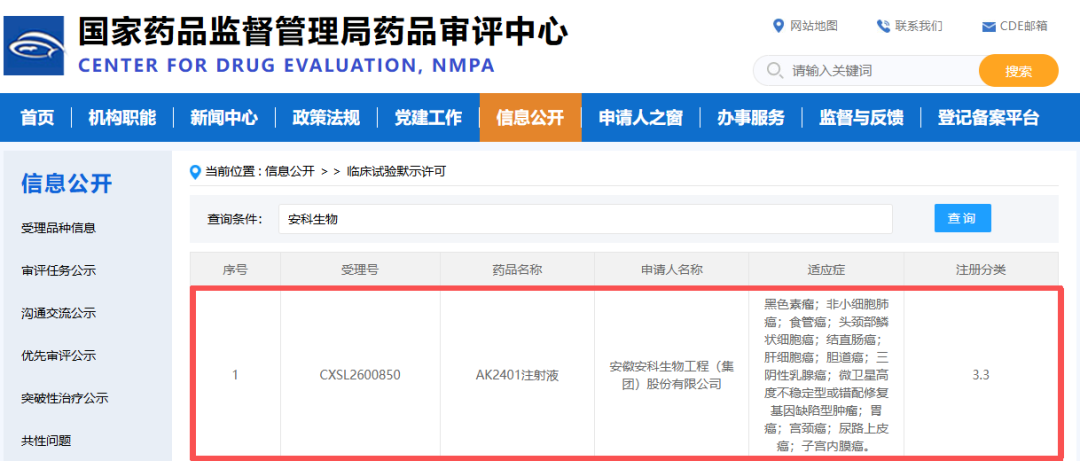Click applicant 安徽安科生物工程（集团）股份有限公司
This screenshot has width=1080, height=461.
[672, 376]
